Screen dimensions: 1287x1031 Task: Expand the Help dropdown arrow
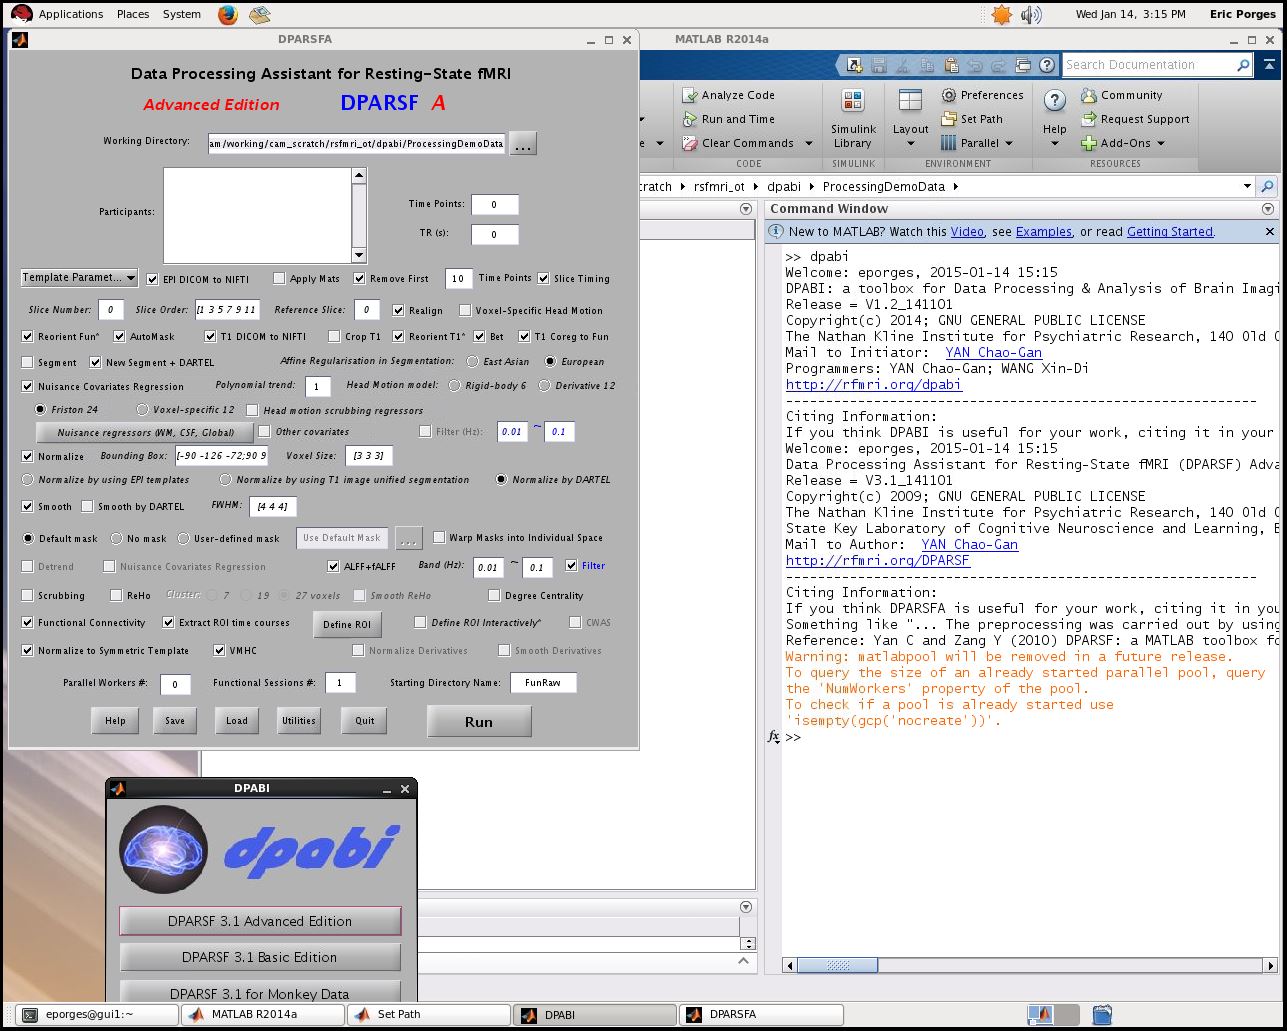(1054, 143)
